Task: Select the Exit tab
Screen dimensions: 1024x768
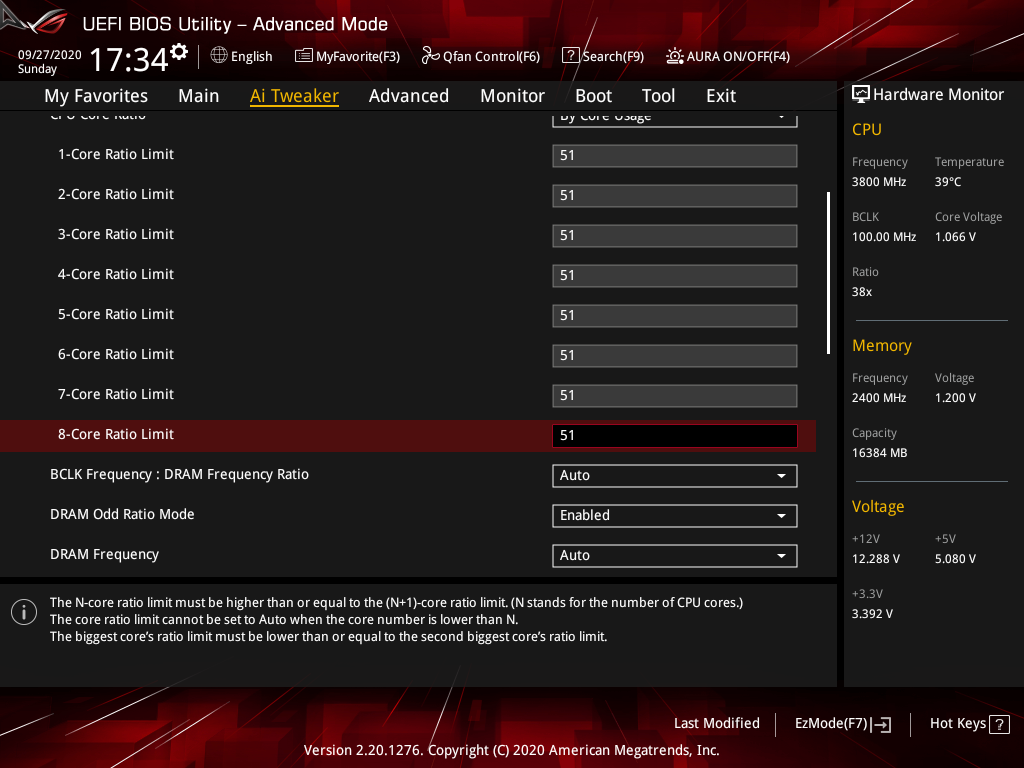Action: [x=721, y=96]
